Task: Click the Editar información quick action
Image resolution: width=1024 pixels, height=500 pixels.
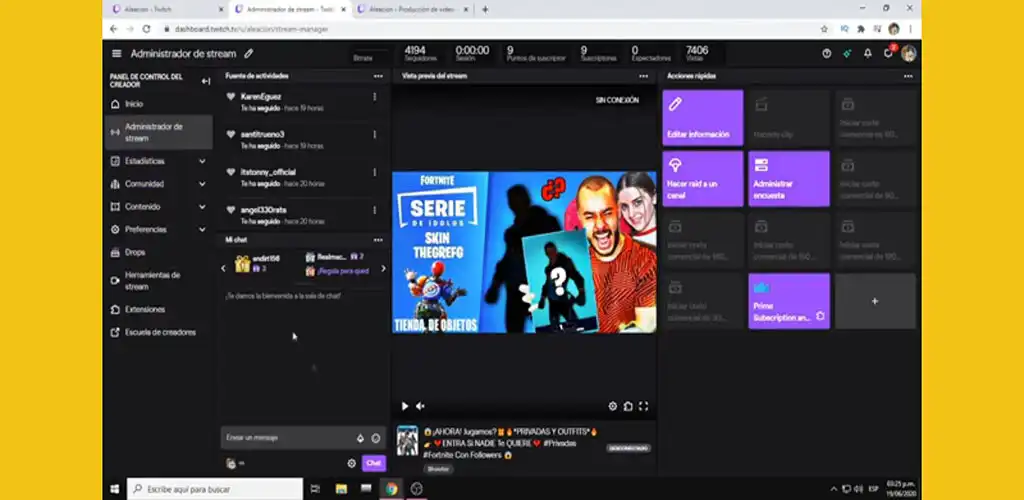Action: point(703,117)
